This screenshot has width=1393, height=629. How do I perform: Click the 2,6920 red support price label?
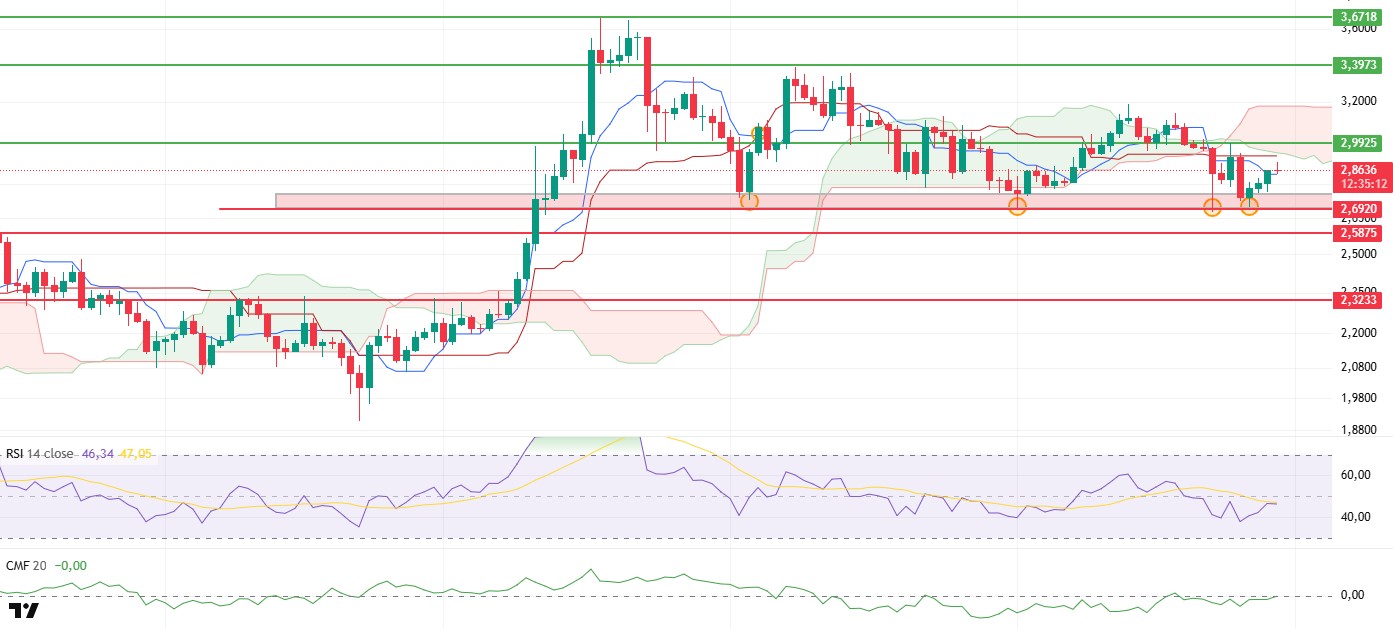tap(1357, 209)
